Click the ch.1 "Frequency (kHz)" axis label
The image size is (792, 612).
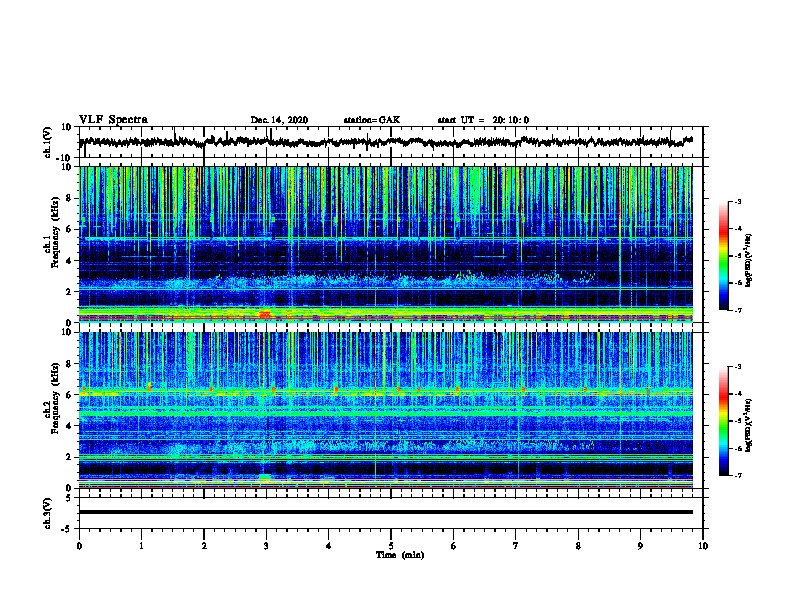click(x=55, y=233)
